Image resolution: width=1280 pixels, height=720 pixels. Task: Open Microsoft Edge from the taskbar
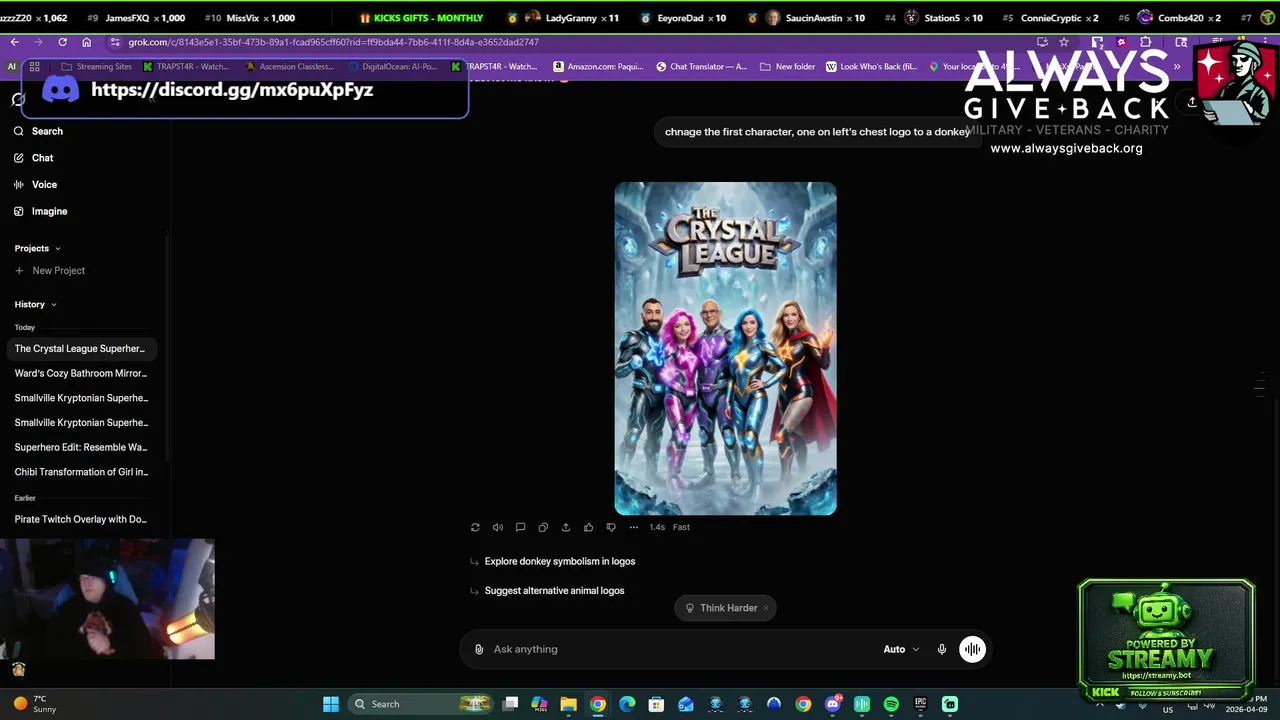pos(627,704)
